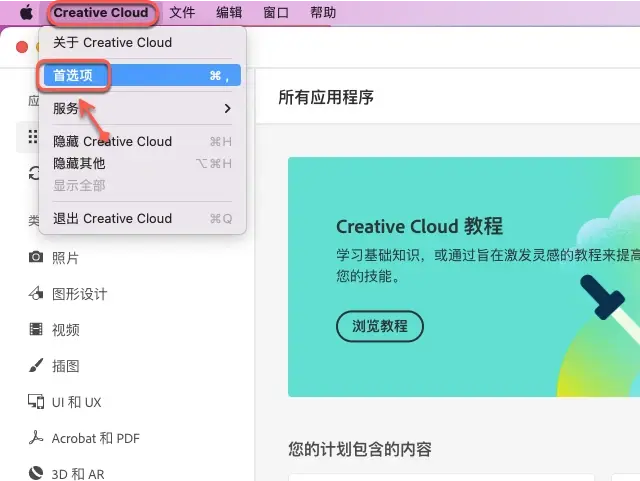Open the 视频 category

pos(65,330)
